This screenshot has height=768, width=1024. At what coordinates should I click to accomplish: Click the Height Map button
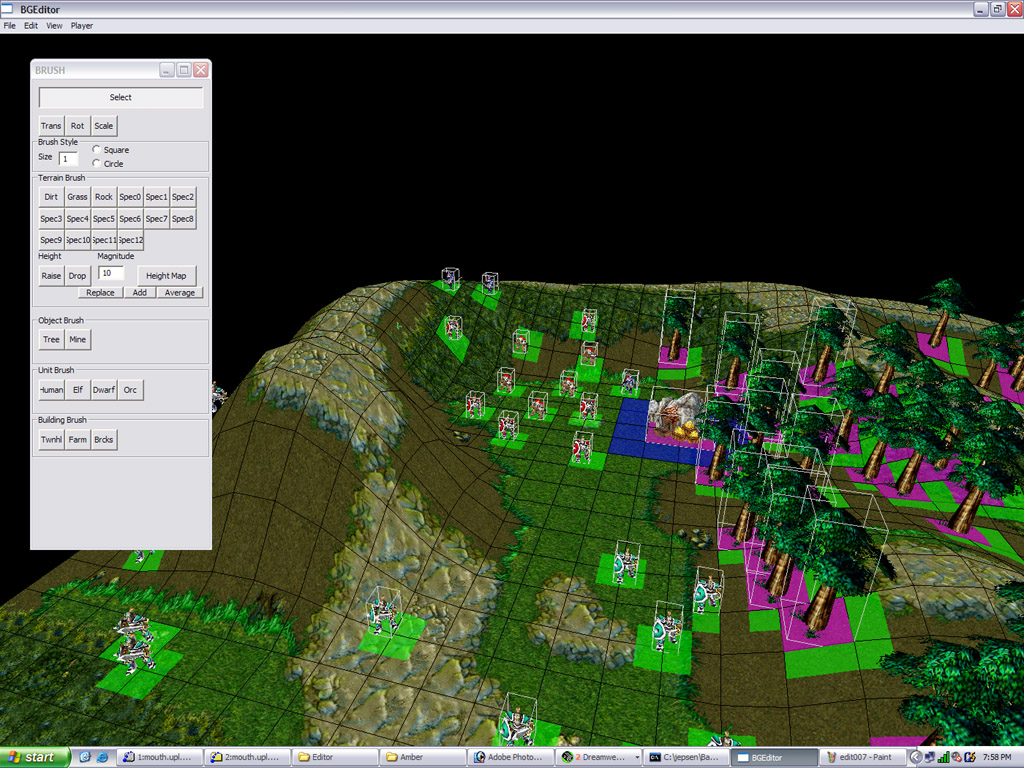coord(166,276)
